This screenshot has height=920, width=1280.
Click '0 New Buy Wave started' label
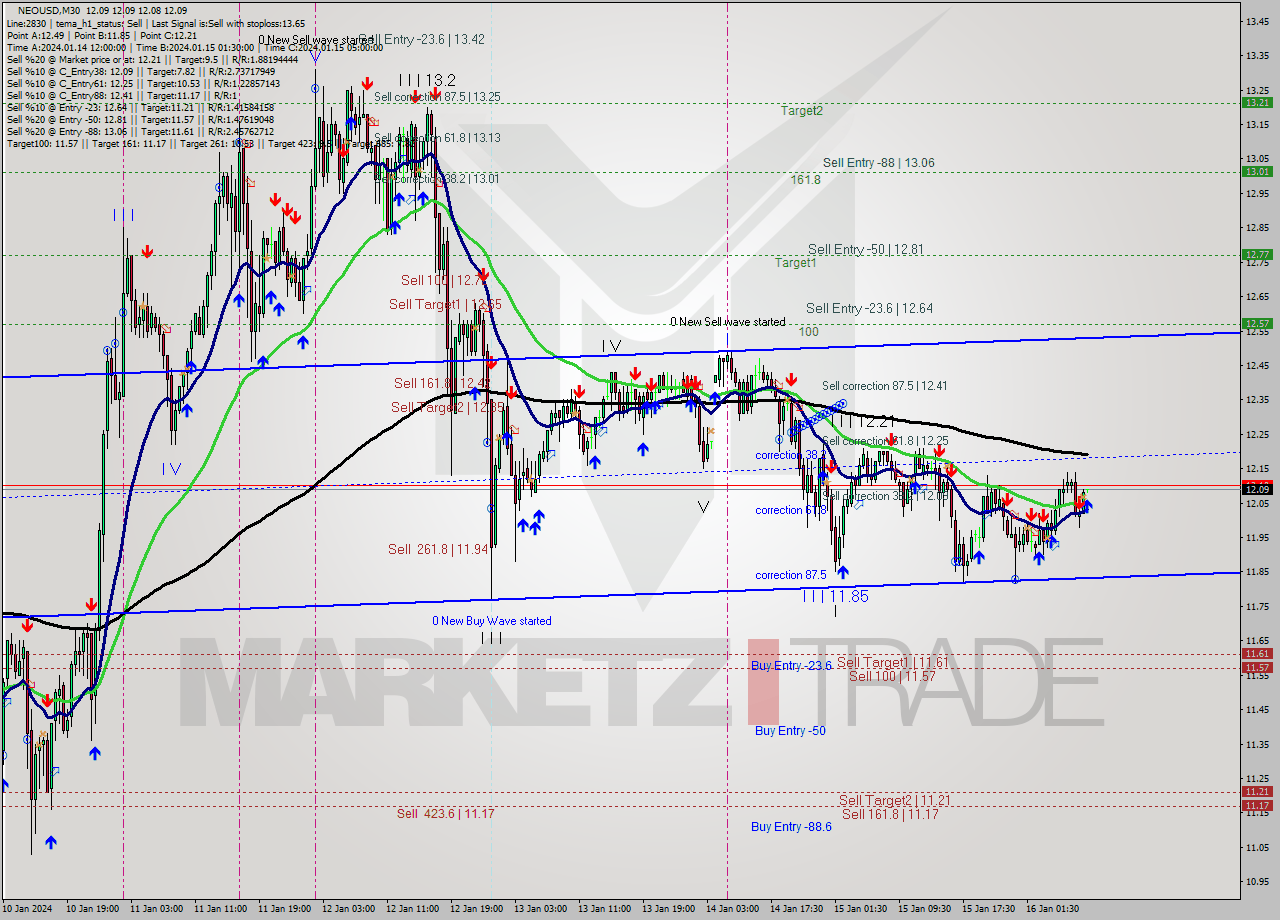(x=492, y=621)
